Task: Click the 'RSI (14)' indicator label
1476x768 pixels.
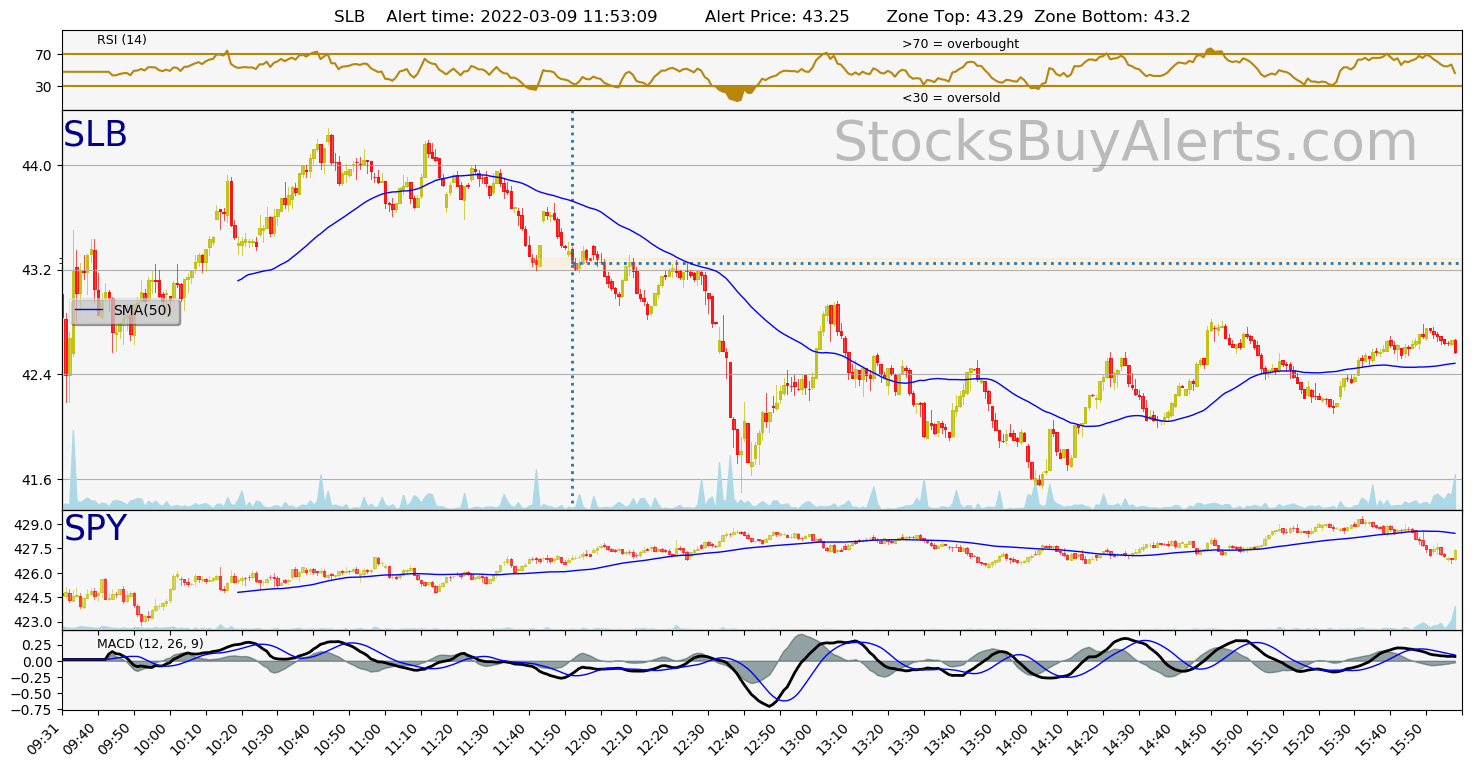Action: [x=122, y=40]
